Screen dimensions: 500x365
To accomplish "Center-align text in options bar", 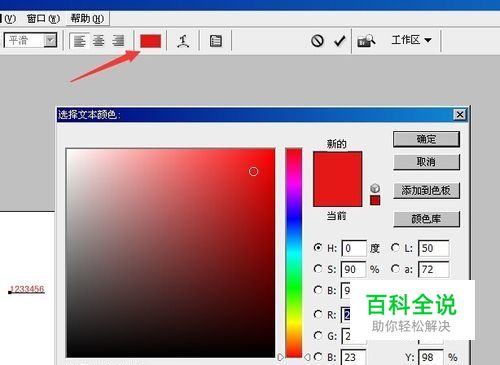I will [x=99, y=41].
